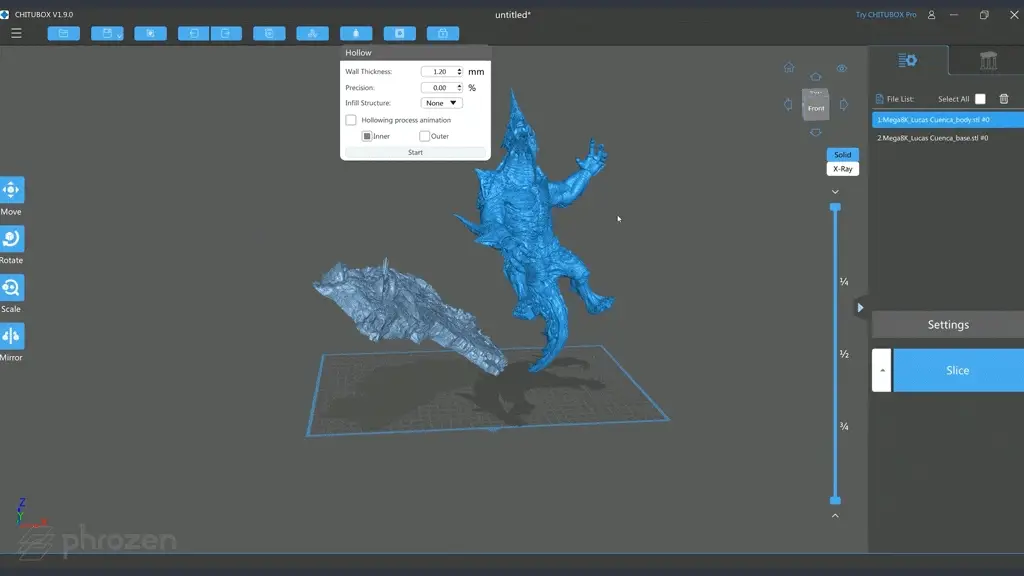Select the Scale tool

[12, 288]
